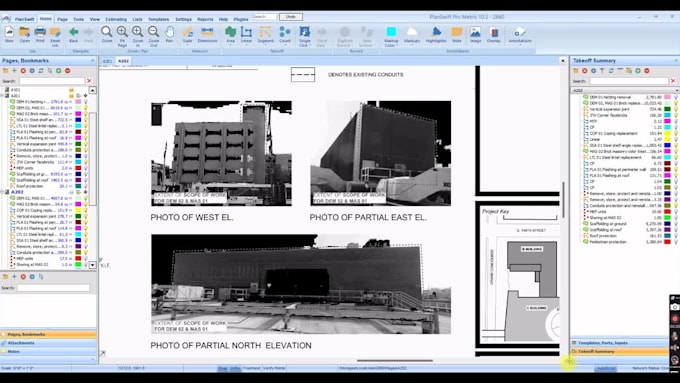Click the Overlay tool
680x383 pixels.
point(494,34)
